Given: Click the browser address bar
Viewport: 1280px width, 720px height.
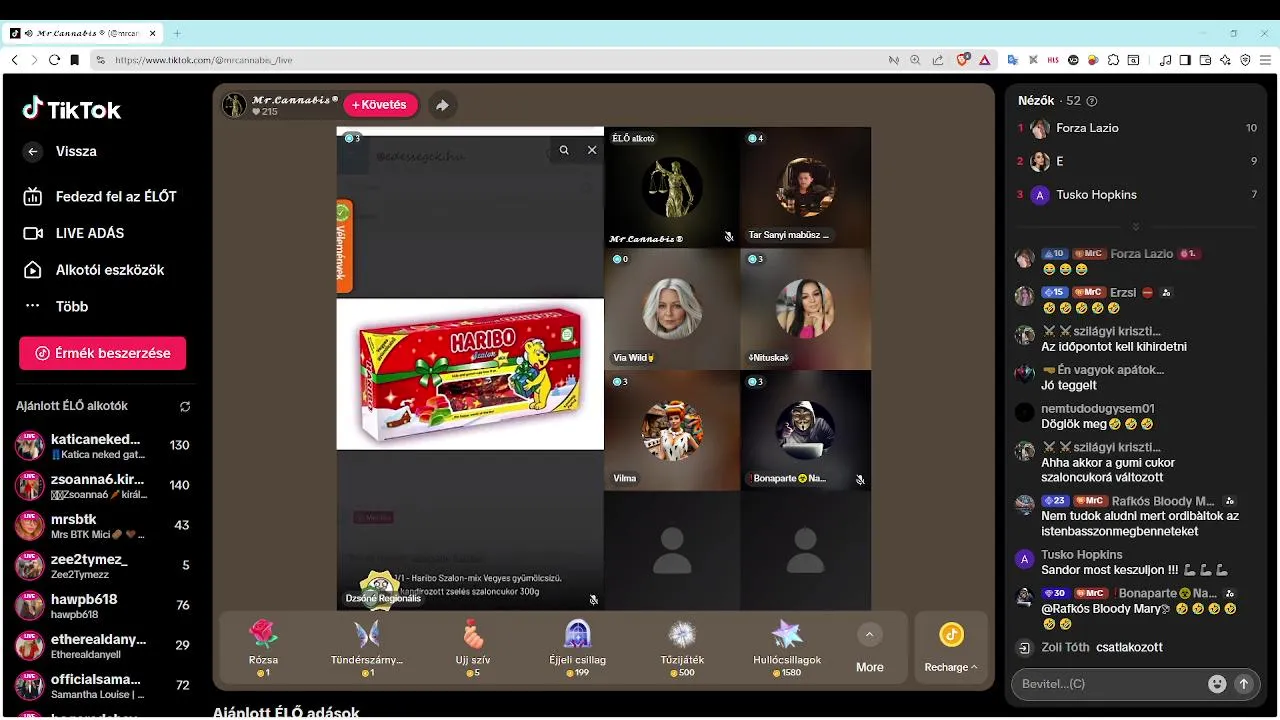Looking at the screenshot, I should tap(490, 60).
